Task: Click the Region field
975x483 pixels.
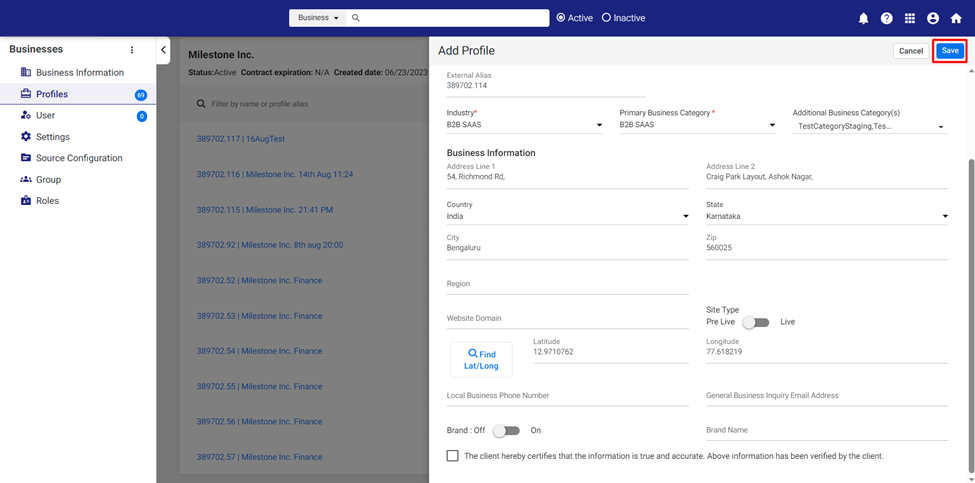Action: coord(568,284)
